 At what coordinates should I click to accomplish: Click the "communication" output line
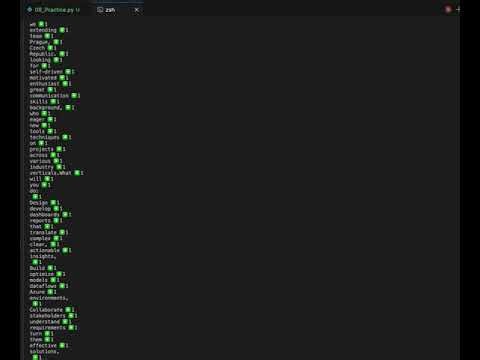coord(55,96)
